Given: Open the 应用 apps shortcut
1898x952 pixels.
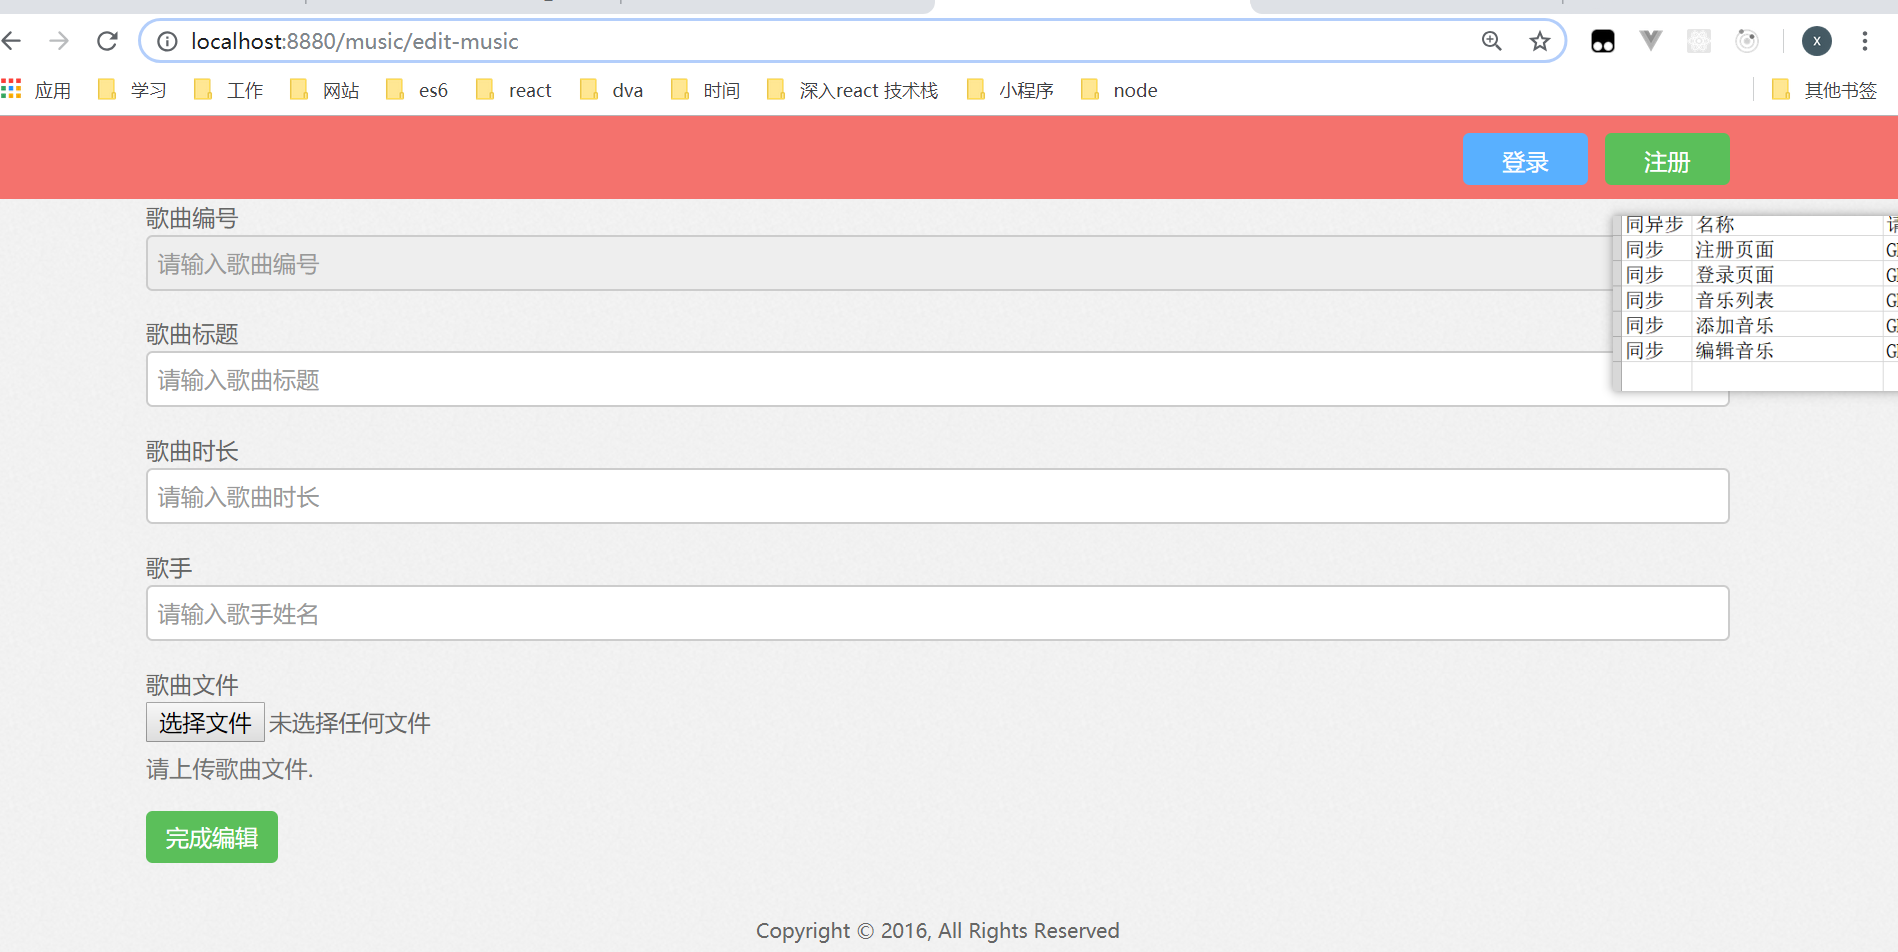Looking at the screenshot, I should pyautogui.click(x=37, y=90).
